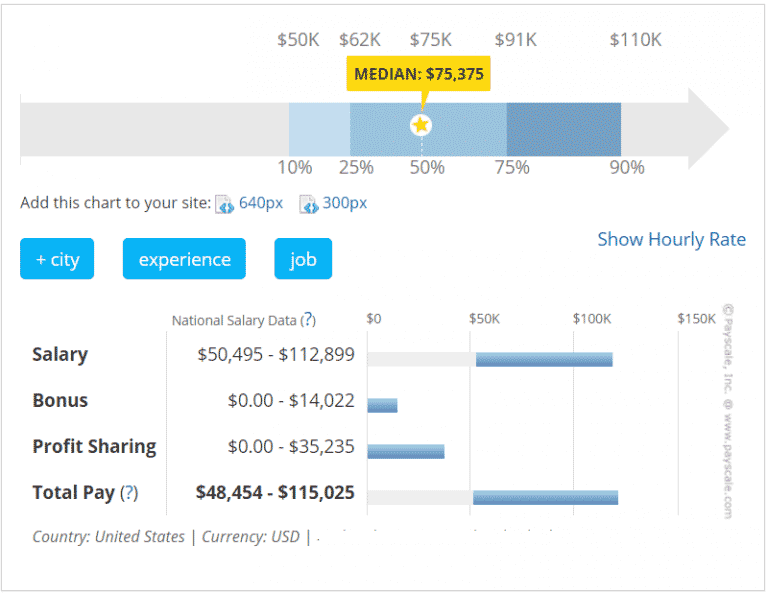Click the blue Salary range bar

tap(544, 359)
